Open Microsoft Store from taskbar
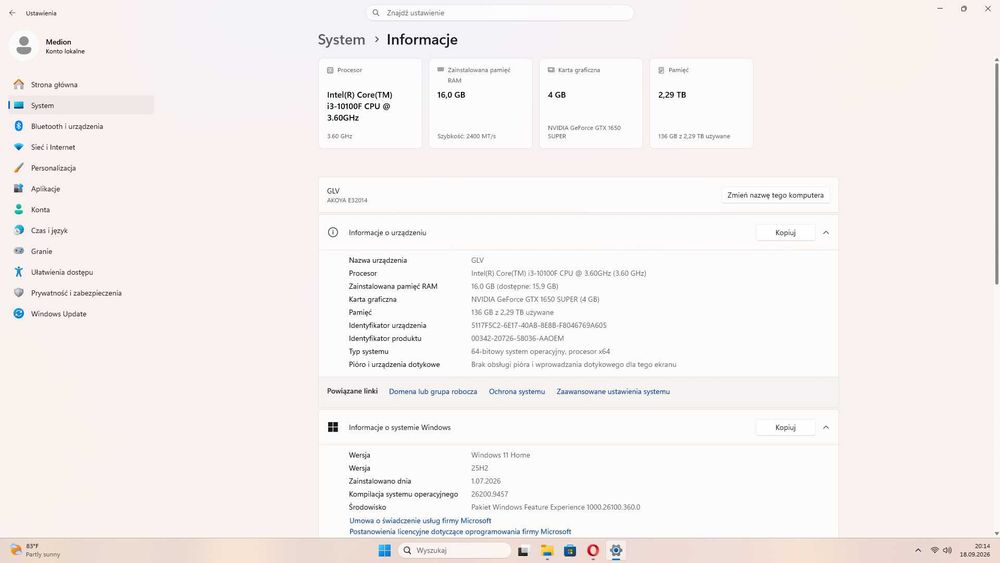 click(x=570, y=551)
